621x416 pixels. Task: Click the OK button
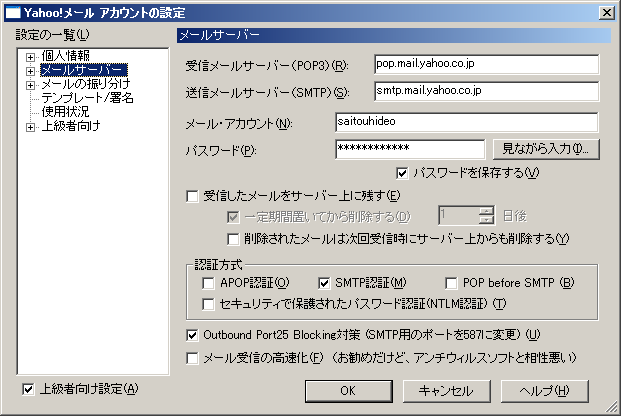click(347, 390)
